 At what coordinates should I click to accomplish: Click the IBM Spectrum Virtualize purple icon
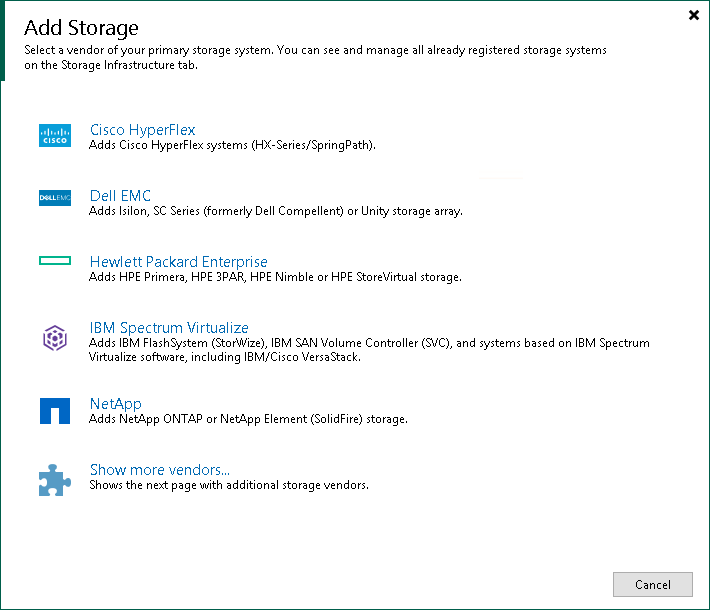coord(55,339)
